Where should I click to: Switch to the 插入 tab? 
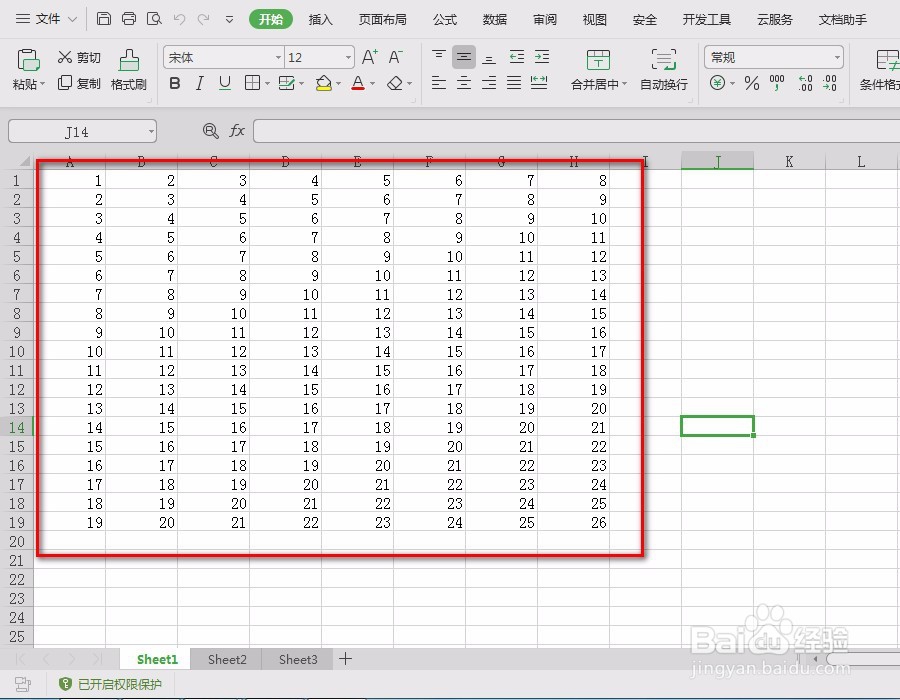click(x=320, y=20)
